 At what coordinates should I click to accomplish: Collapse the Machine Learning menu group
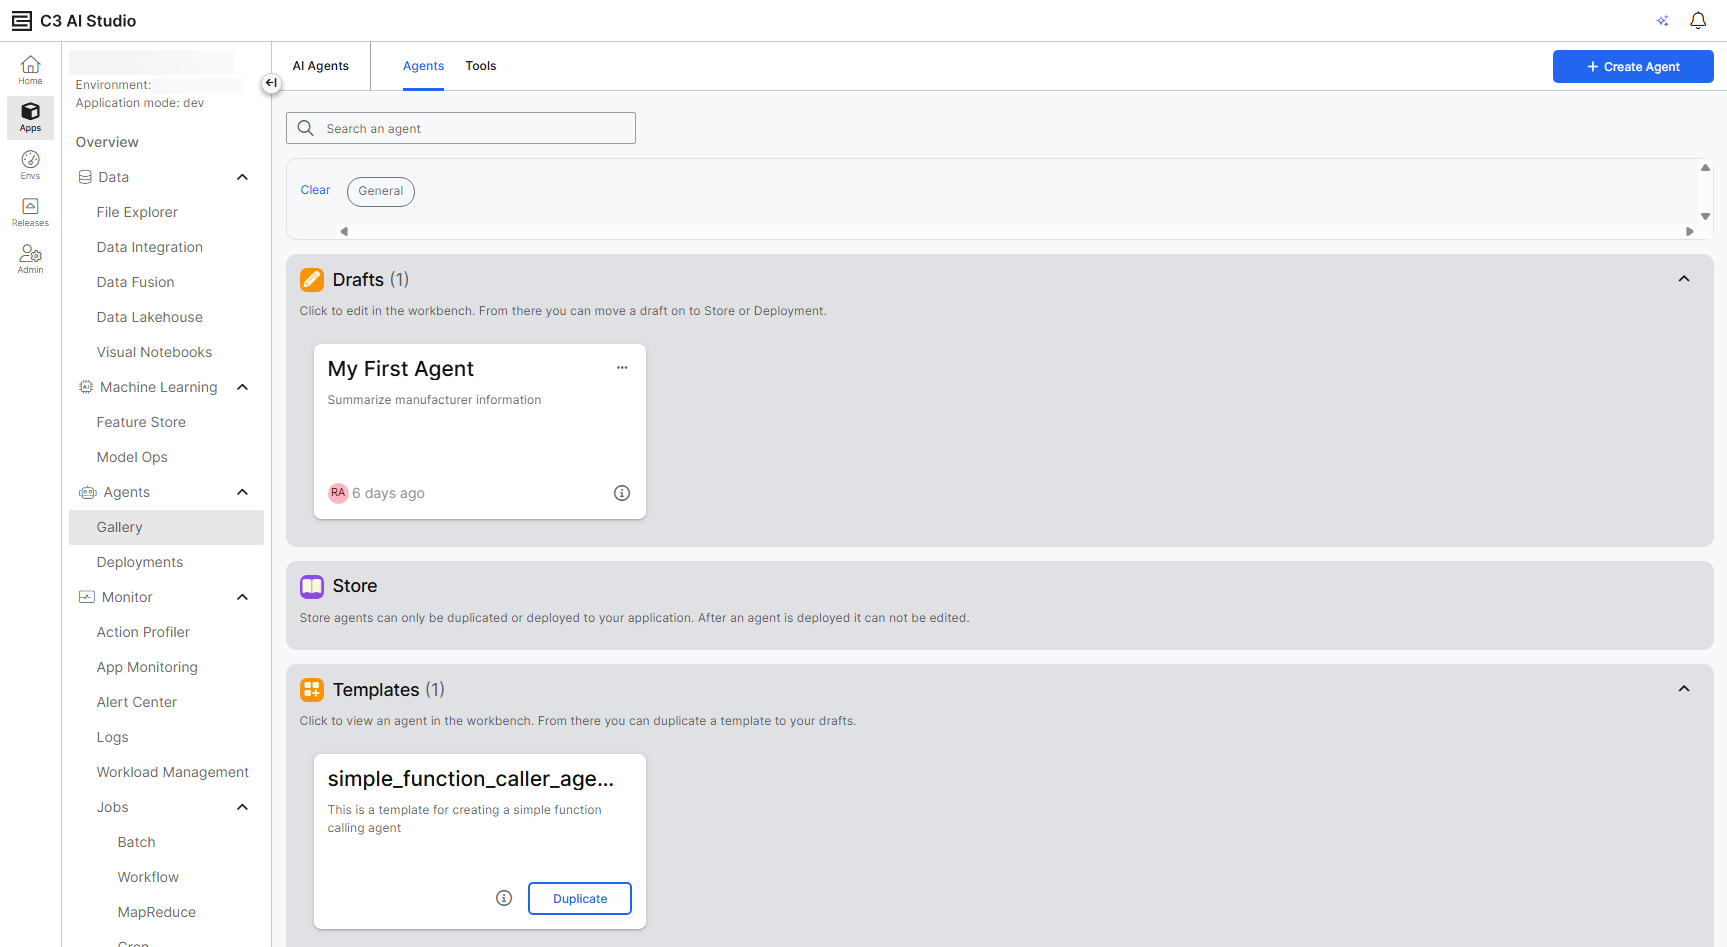pos(242,387)
